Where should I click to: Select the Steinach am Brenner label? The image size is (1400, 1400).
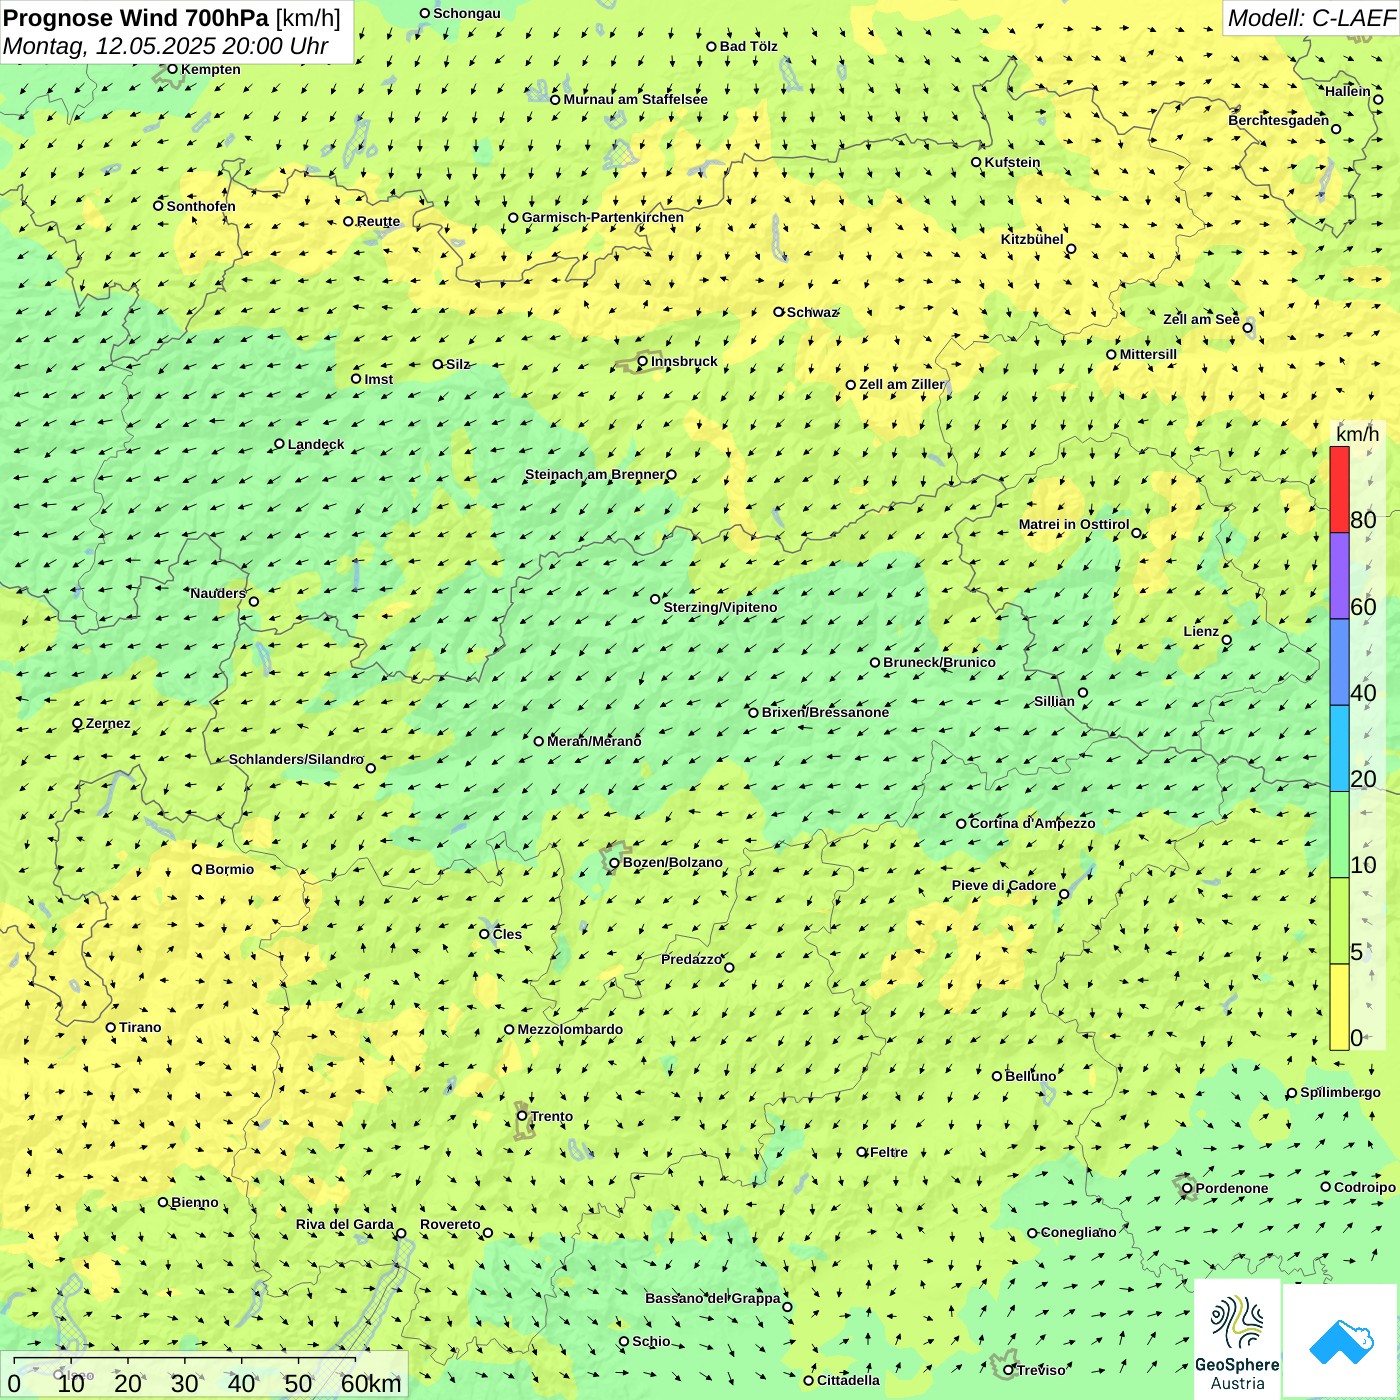point(594,475)
